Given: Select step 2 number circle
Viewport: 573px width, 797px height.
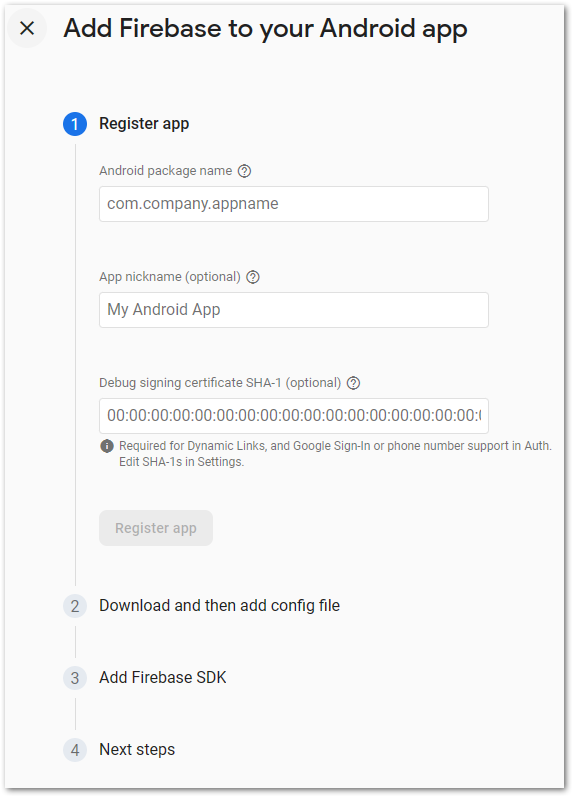Looking at the screenshot, I should click(x=75, y=606).
